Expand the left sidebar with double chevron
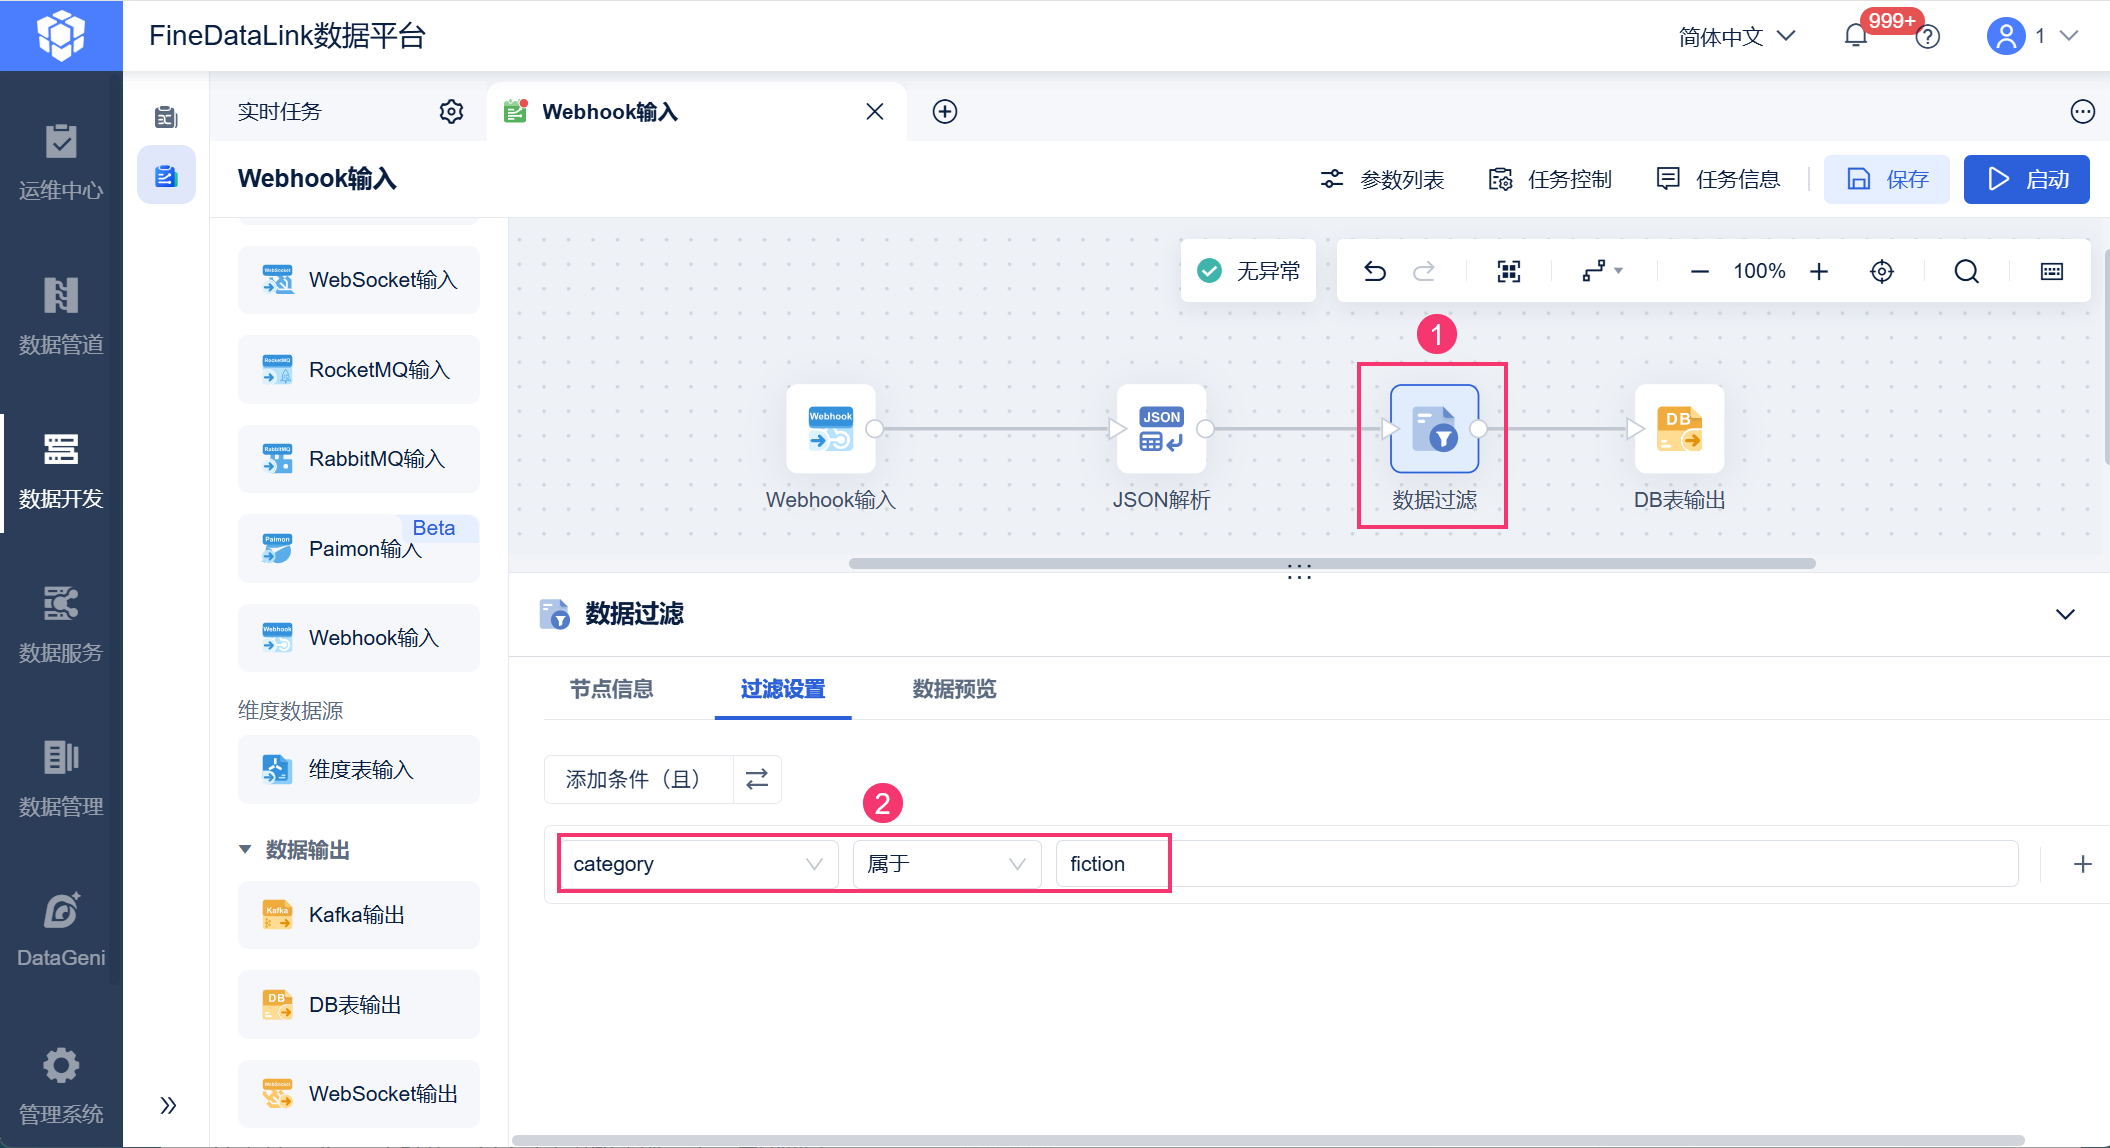2110x1148 pixels. coord(168,1105)
